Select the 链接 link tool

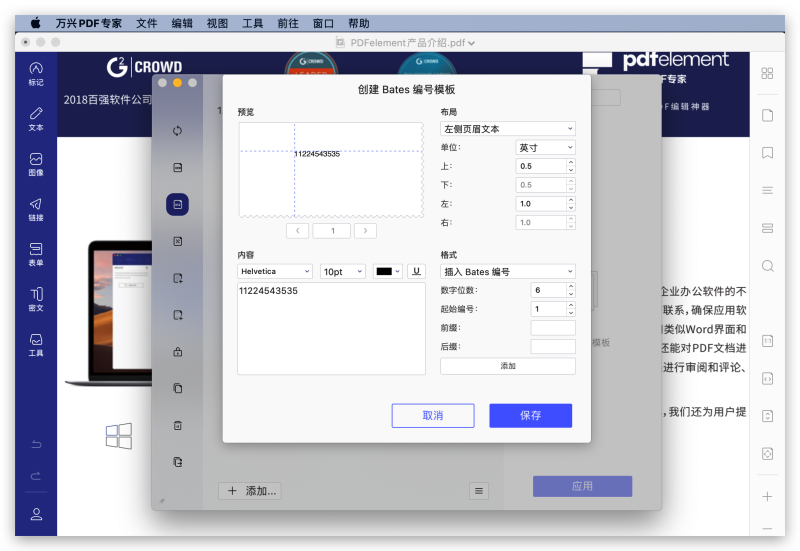coord(36,208)
